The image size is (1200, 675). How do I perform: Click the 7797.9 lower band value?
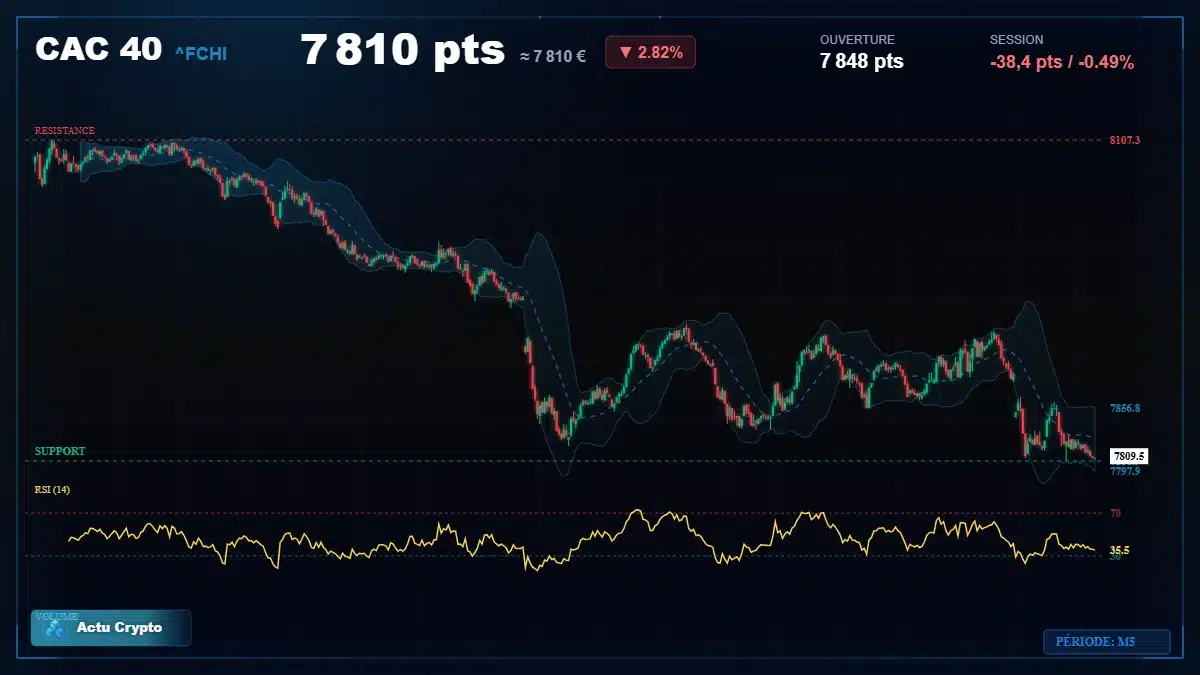tap(1125, 470)
